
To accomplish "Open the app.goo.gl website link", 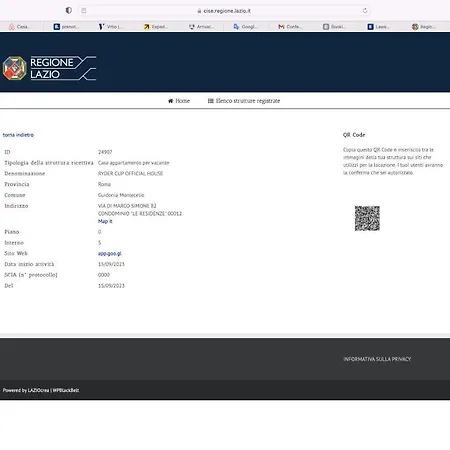I will [x=110, y=253].
